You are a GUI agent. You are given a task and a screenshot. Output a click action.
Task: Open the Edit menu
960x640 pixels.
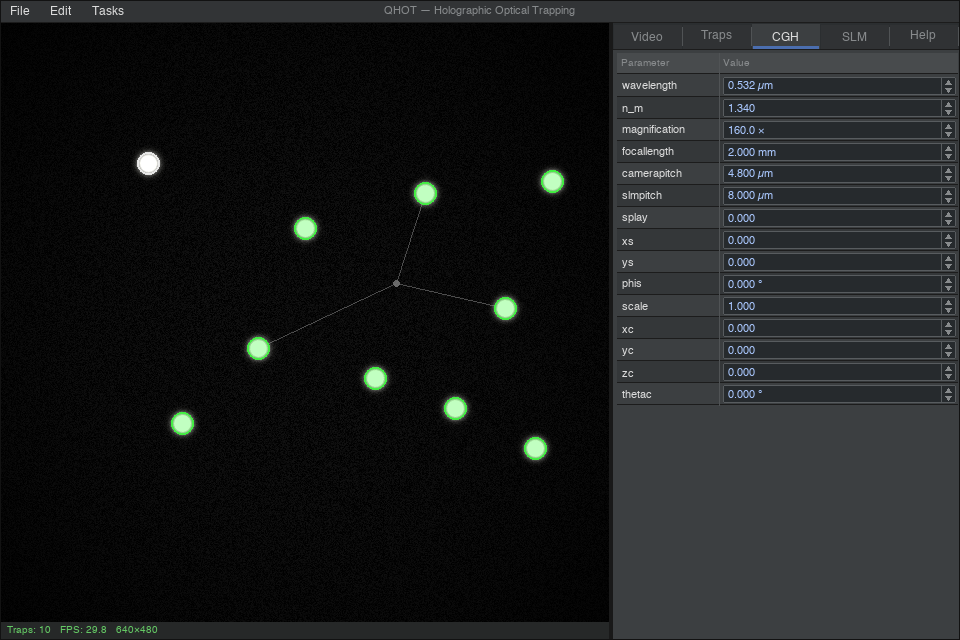pos(61,11)
